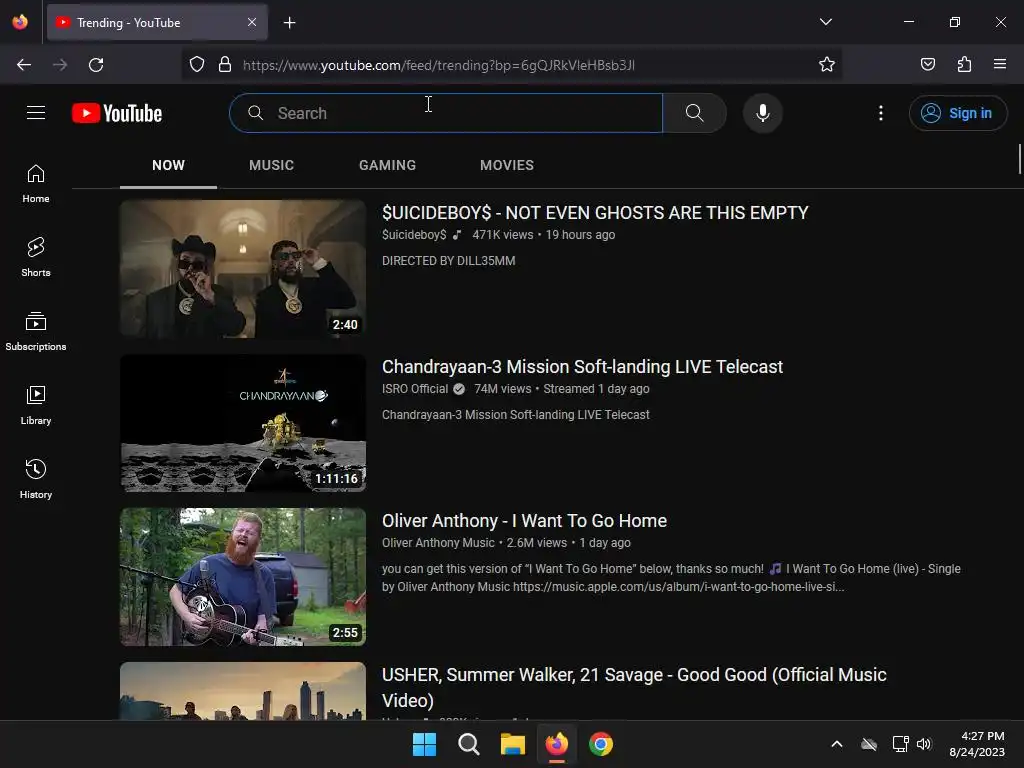Open History in sidebar
Image resolution: width=1024 pixels, height=768 pixels.
(x=36, y=479)
